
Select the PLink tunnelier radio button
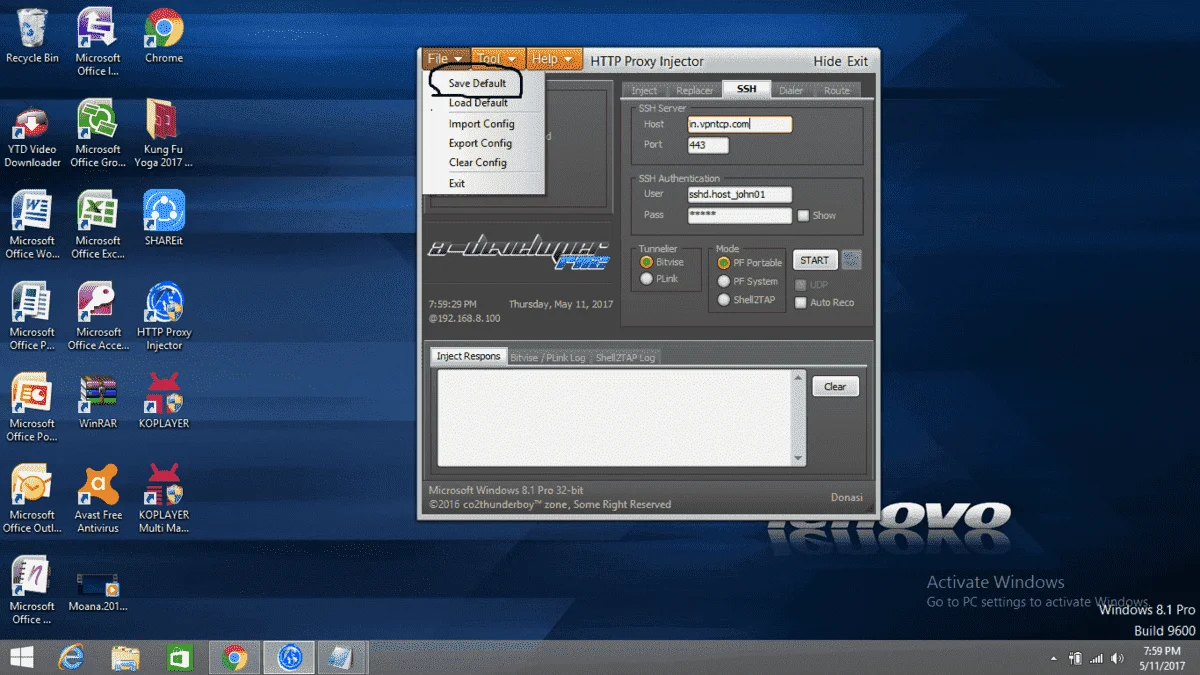click(646, 279)
